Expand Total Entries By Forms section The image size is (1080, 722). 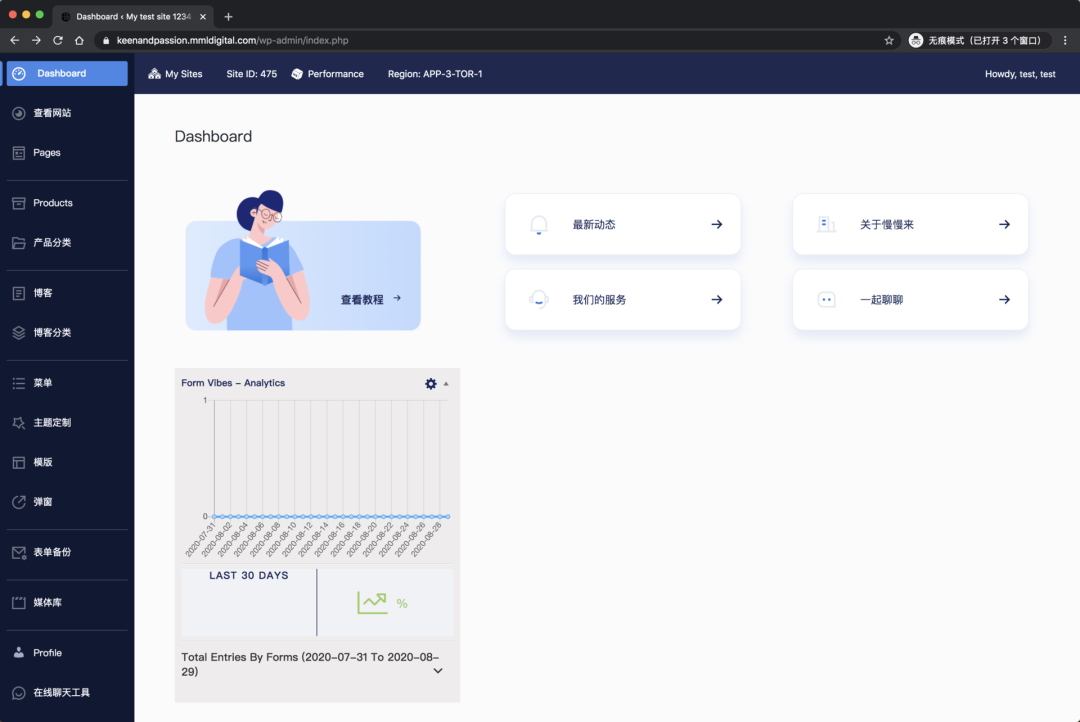437,671
